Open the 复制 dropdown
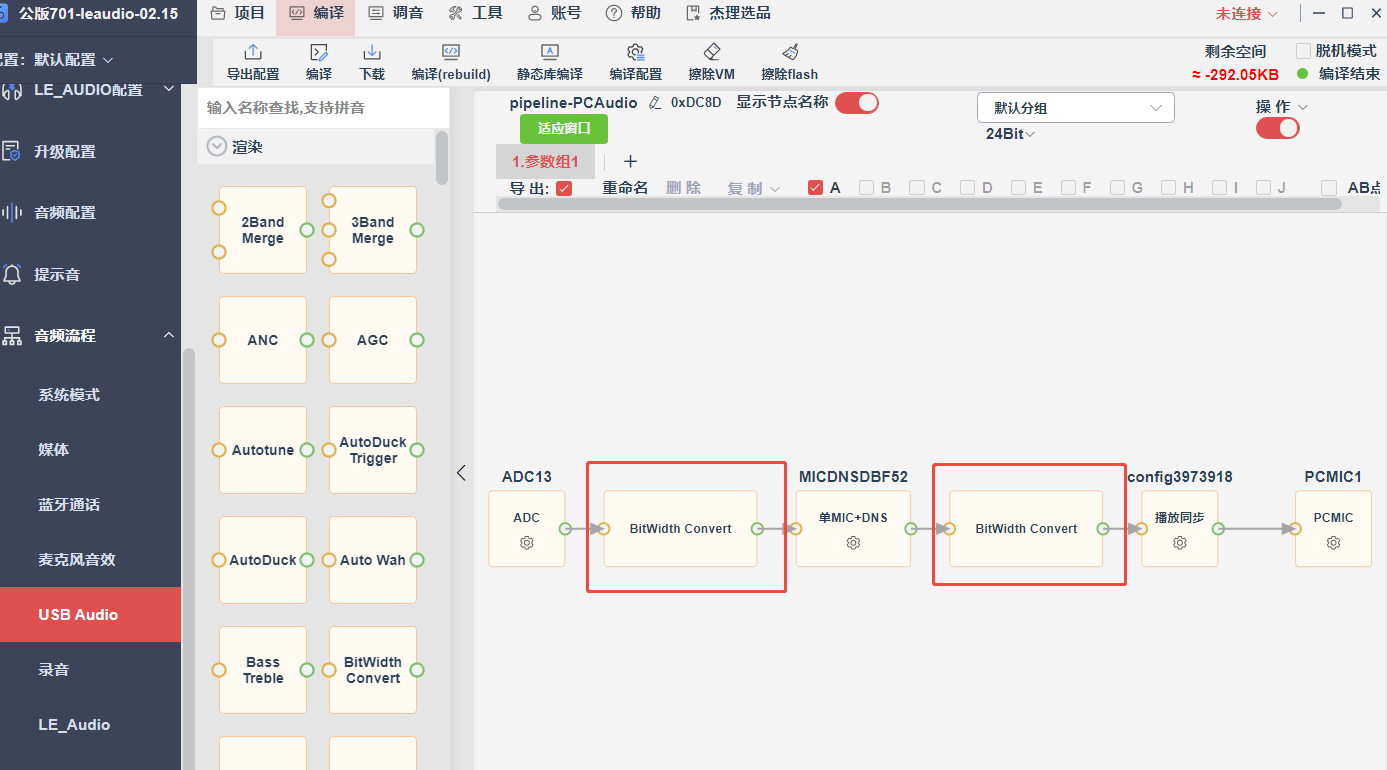This screenshot has height=770, width=1387. [x=754, y=188]
